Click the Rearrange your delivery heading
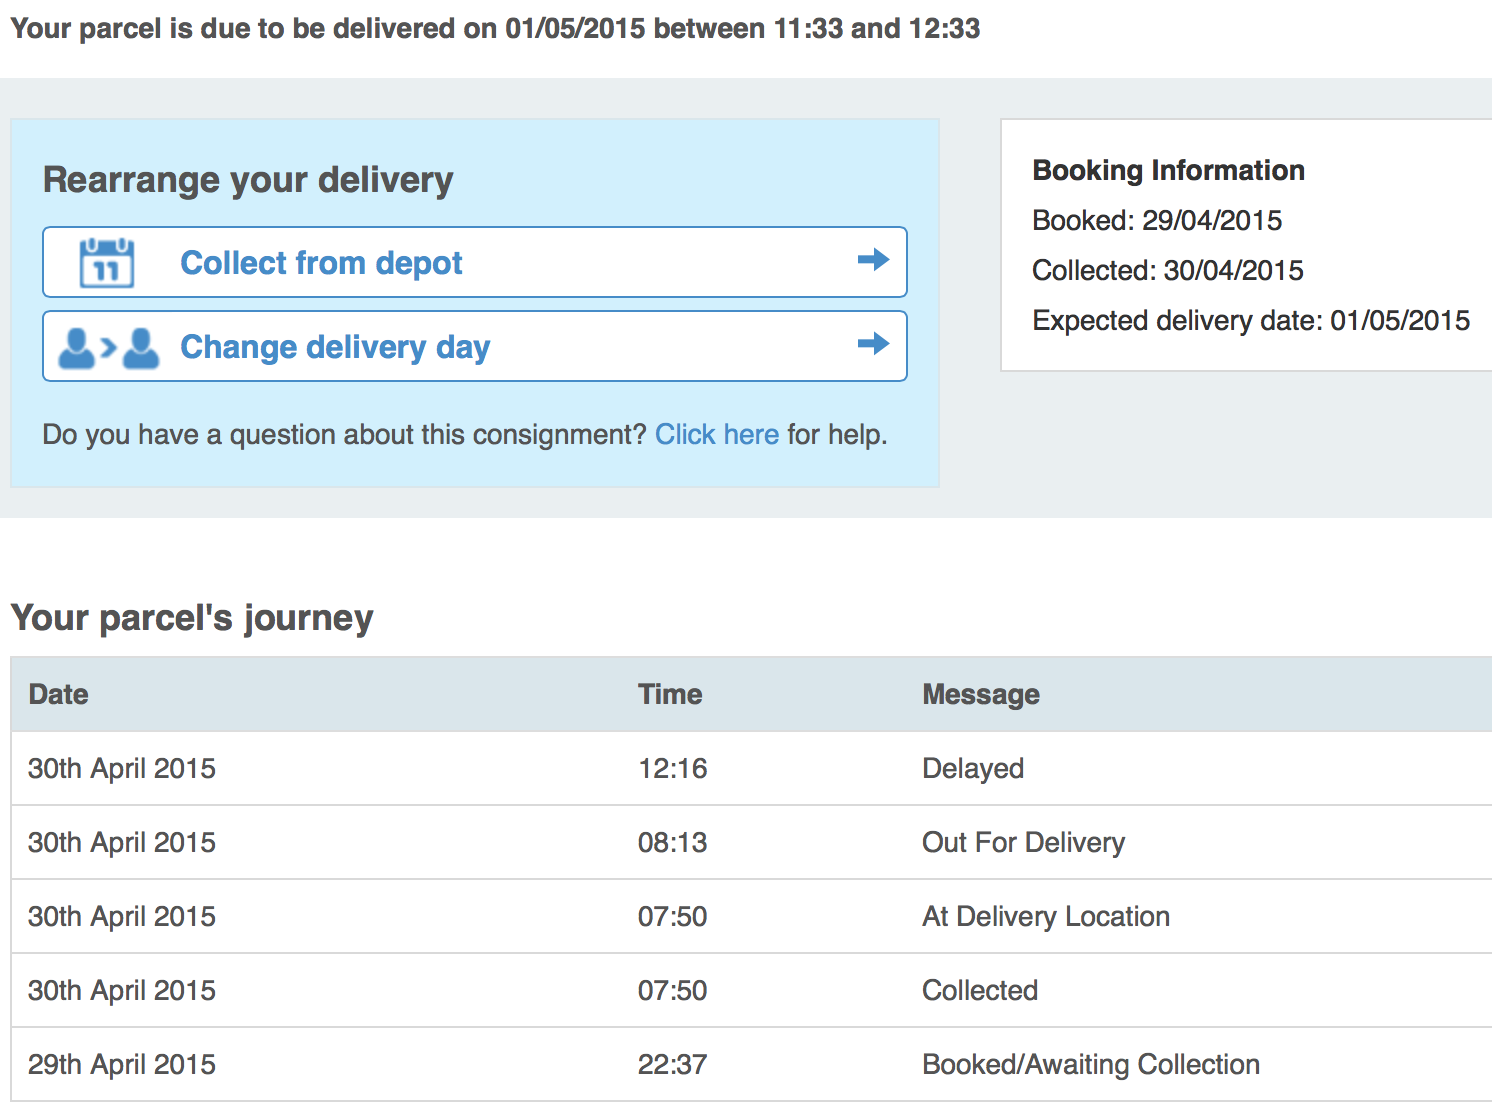This screenshot has height=1118, width=1492. (248, 180)
